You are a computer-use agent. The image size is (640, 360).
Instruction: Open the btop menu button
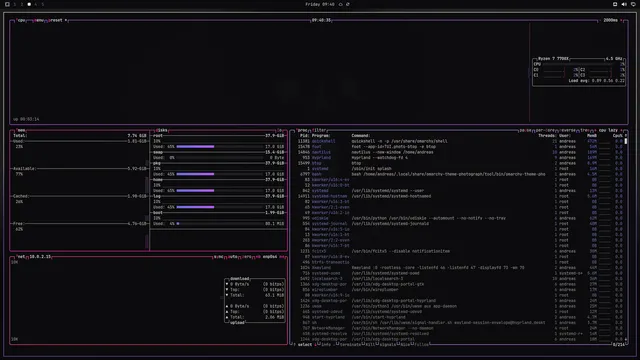click(39, 20)
